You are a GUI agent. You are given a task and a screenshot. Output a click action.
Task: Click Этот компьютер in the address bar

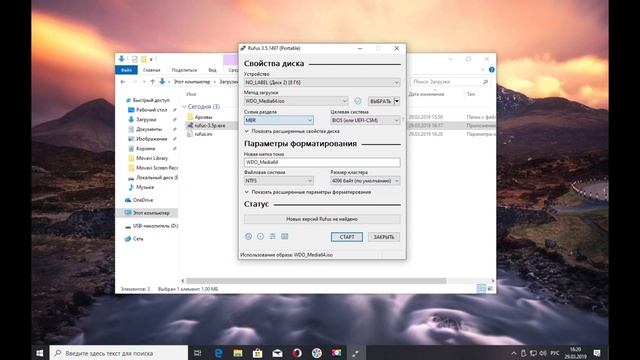coord(192,82)
